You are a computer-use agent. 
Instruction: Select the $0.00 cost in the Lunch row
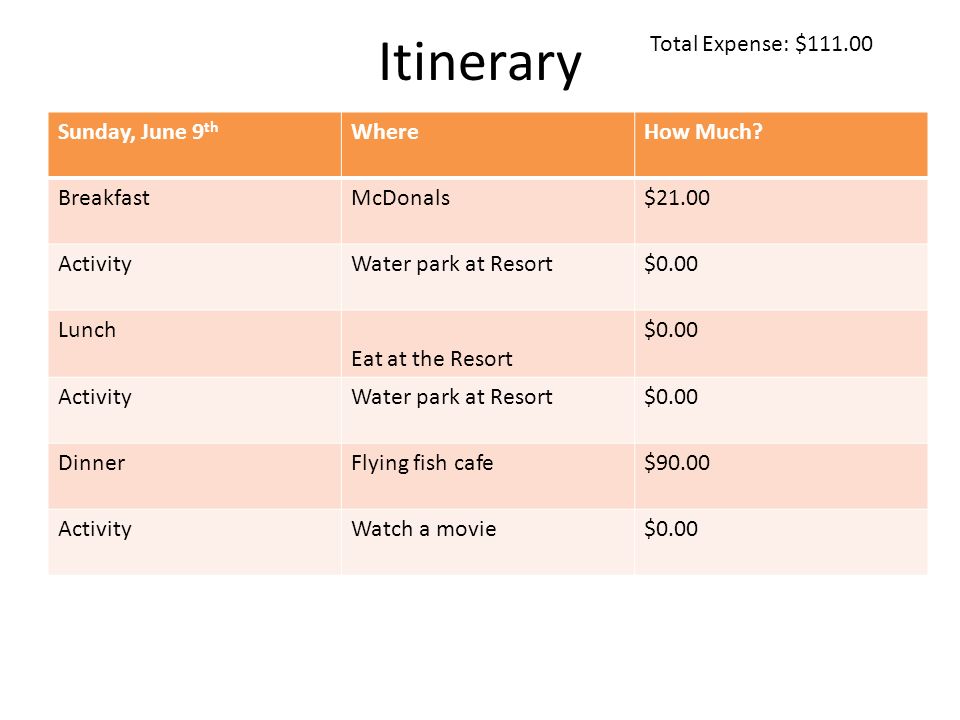(x=781, y=343)
